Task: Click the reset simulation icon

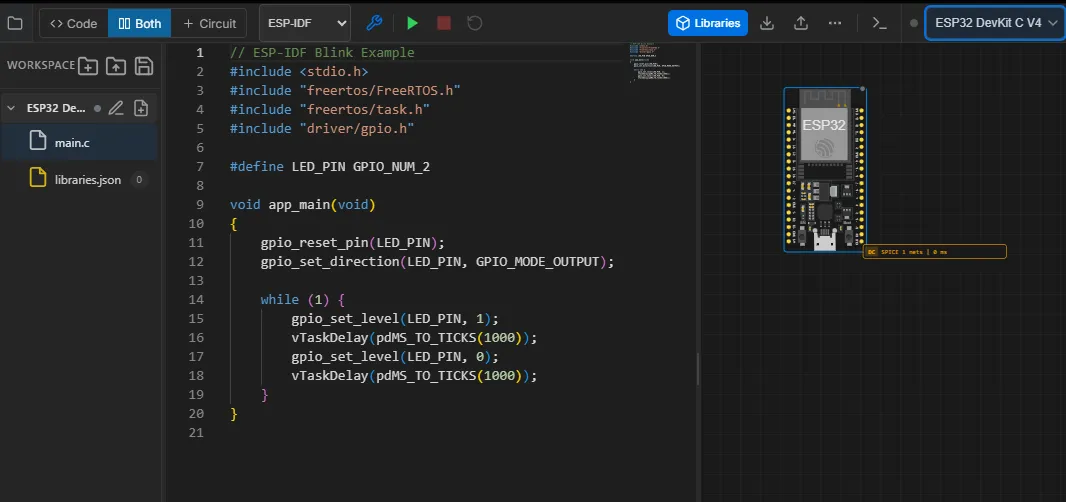Action: [475, 23]
